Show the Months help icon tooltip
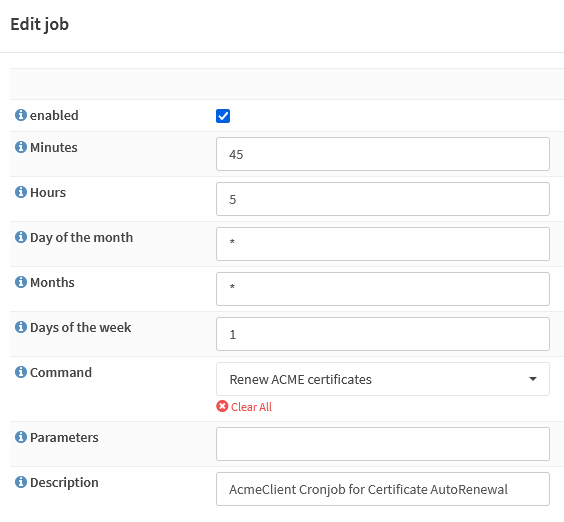The height and width of the screenshot is (522, 564). click(x=21, y=282)
